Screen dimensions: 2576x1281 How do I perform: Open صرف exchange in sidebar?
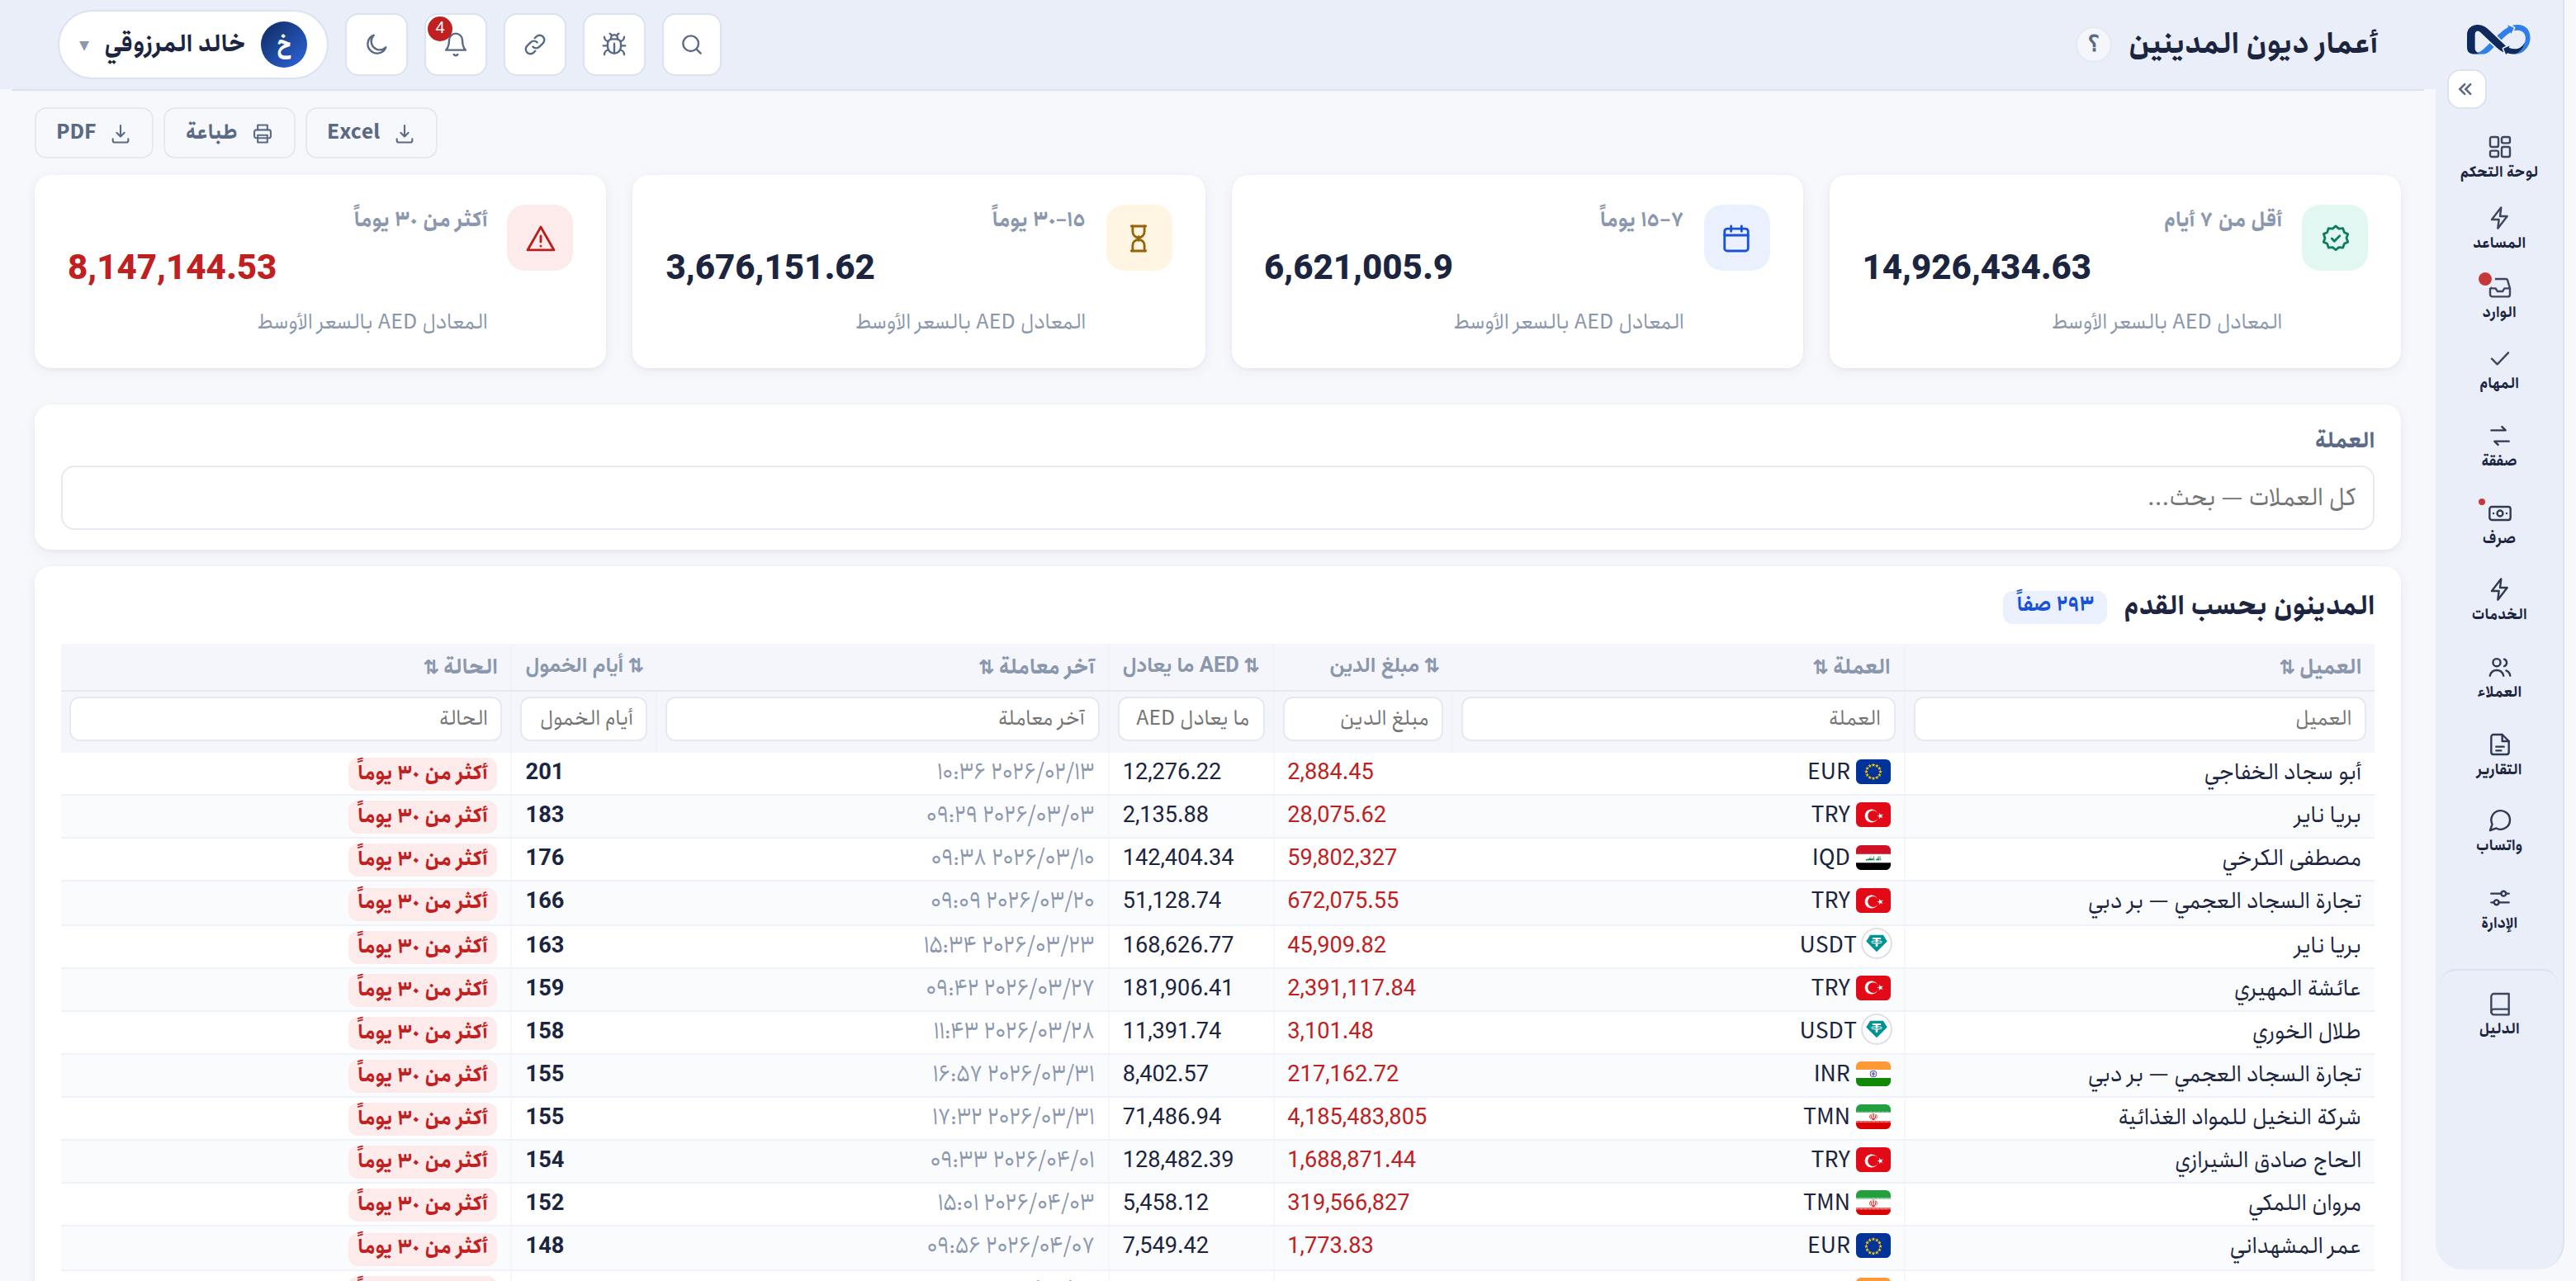coord(2498,524)
